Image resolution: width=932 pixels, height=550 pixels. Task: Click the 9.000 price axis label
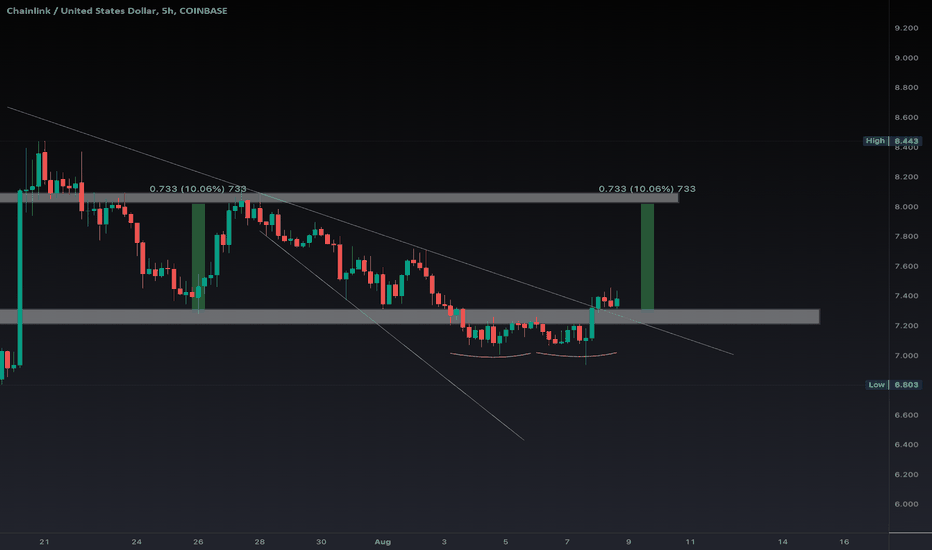906,58
